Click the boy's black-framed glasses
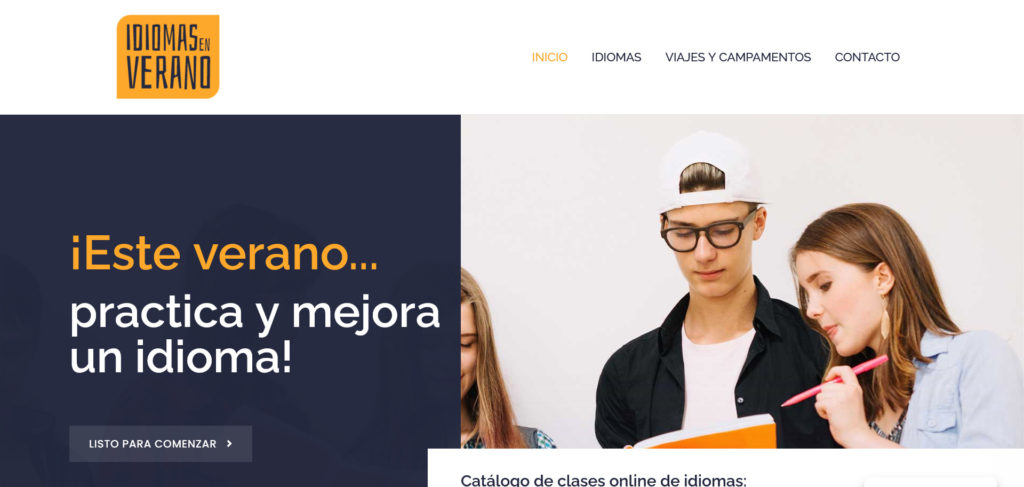This screenshot has width=1024, height=487. (x=709, y=234)
